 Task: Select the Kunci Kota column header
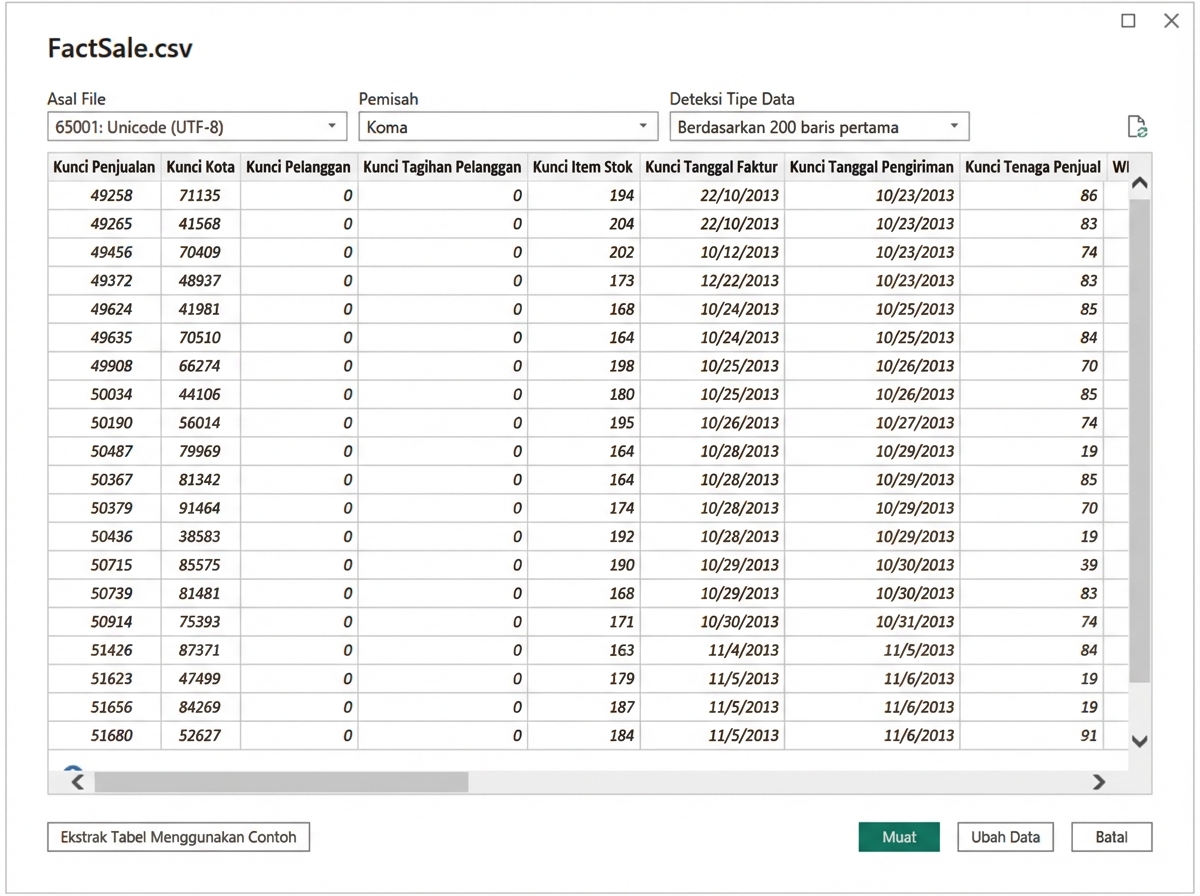200,166
